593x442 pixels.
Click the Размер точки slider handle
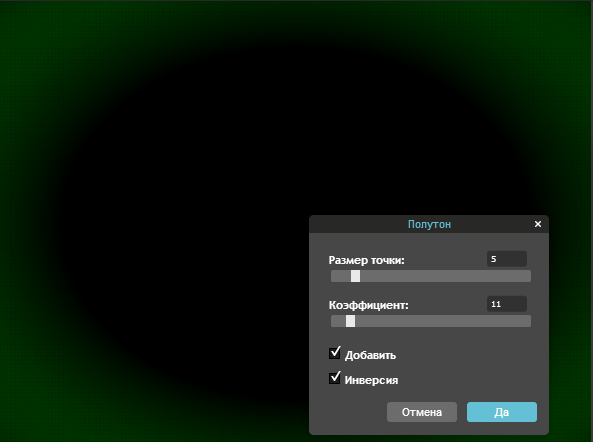point(355,276)
